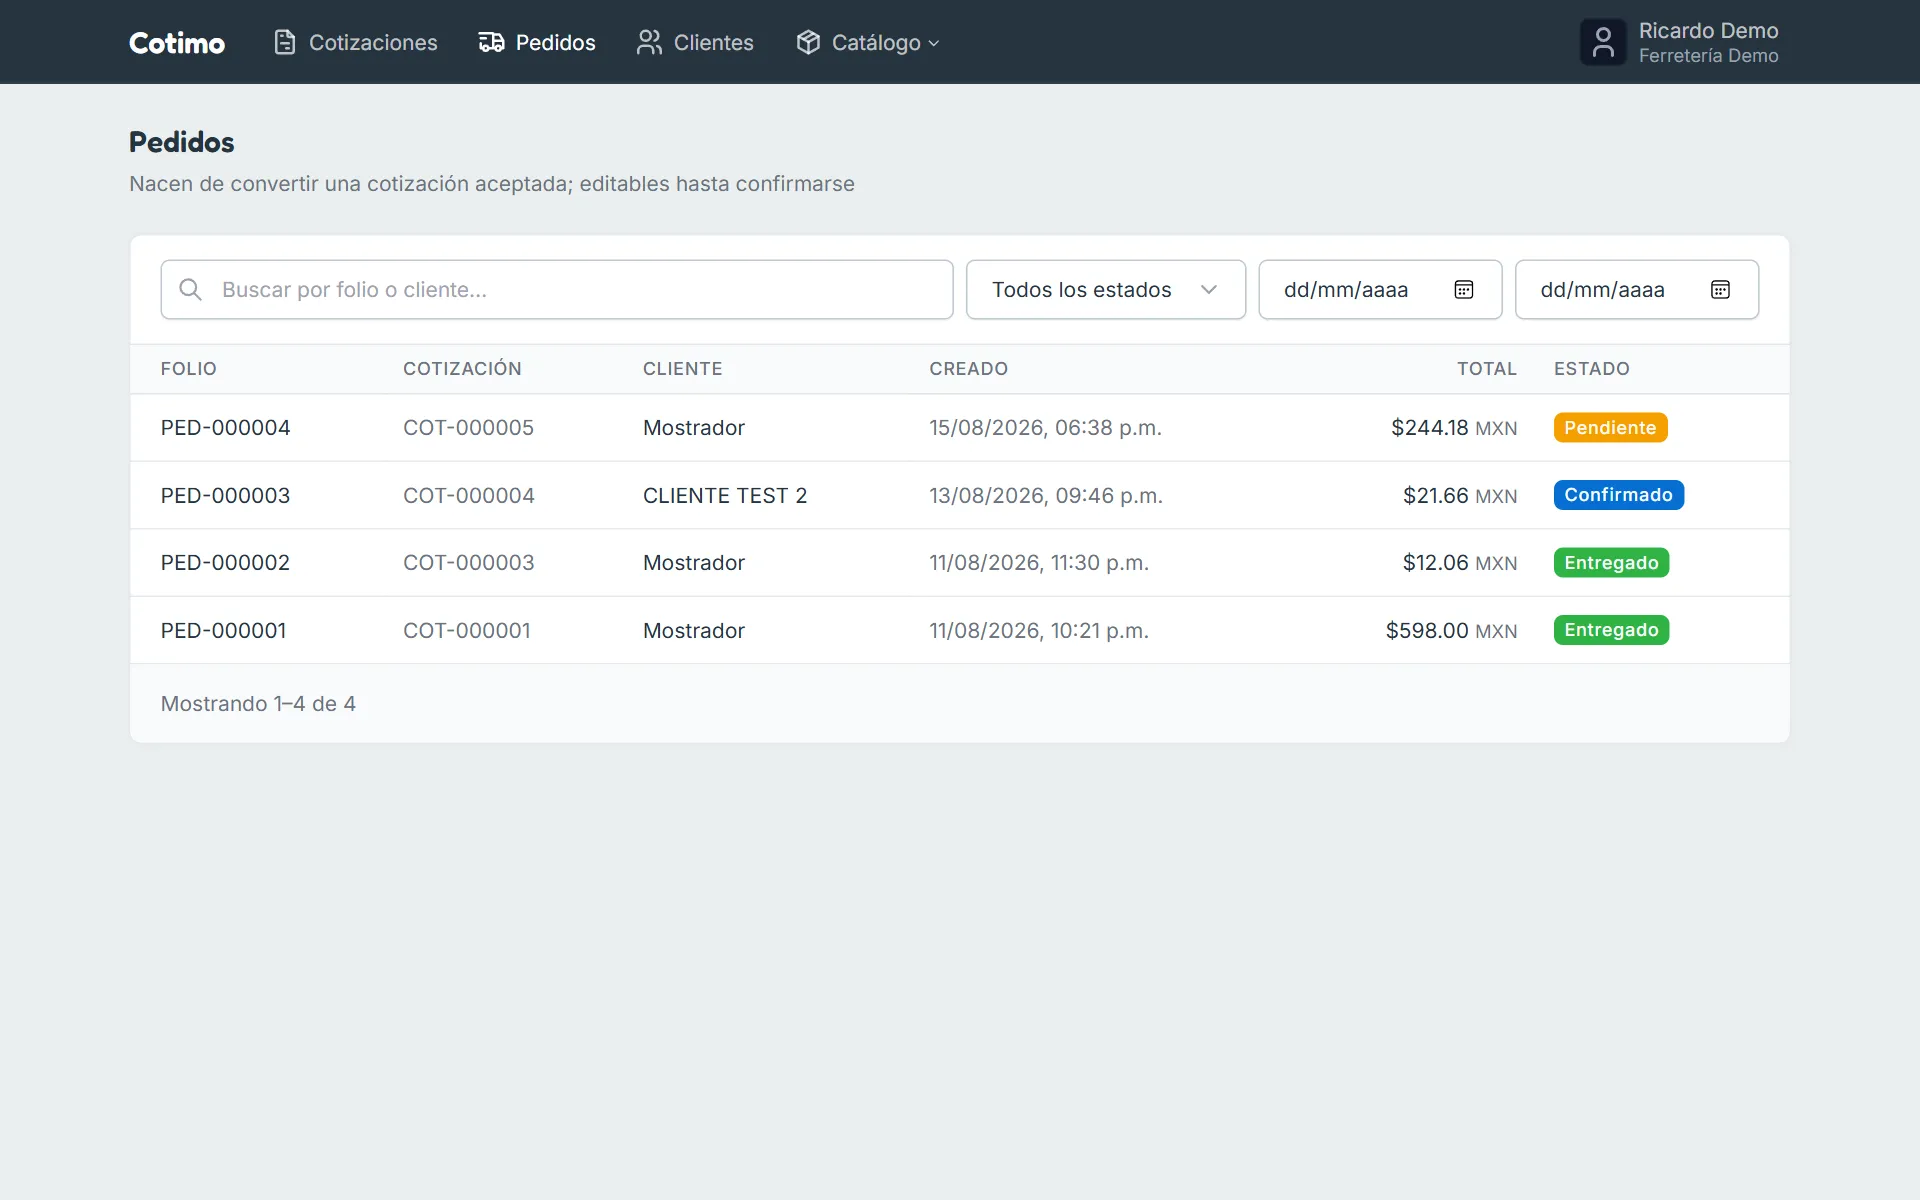Open order PED-000004

click(x=226, y=428)
